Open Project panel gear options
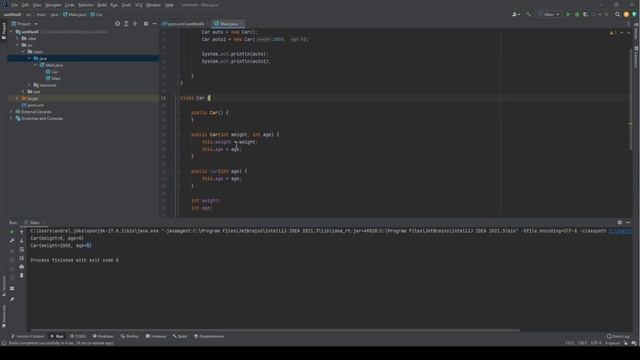 146,24
